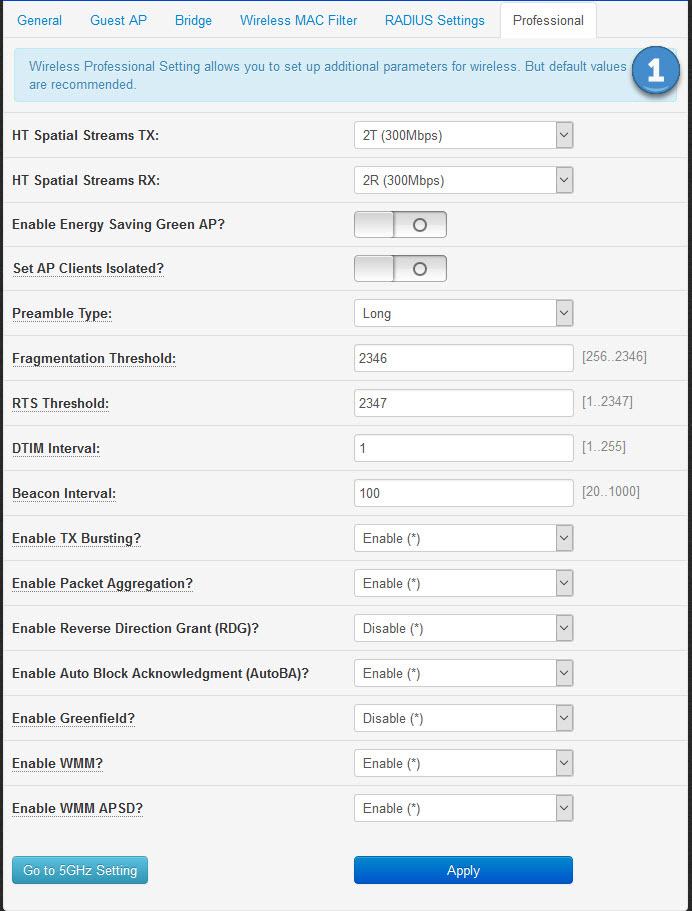Expand the Preamble Type dropdown
Screen dimensions: 692x911
pos(464,313)
